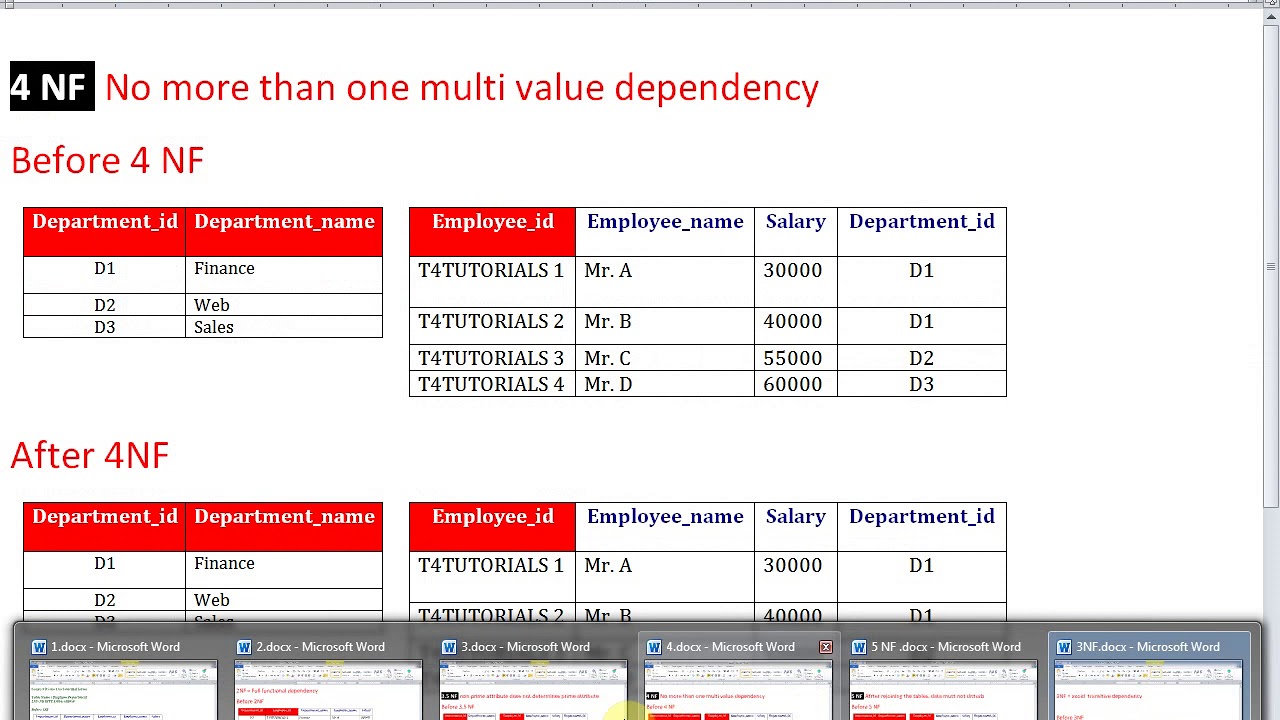Click D3 cell in Before department table

[x=105, y=327]
